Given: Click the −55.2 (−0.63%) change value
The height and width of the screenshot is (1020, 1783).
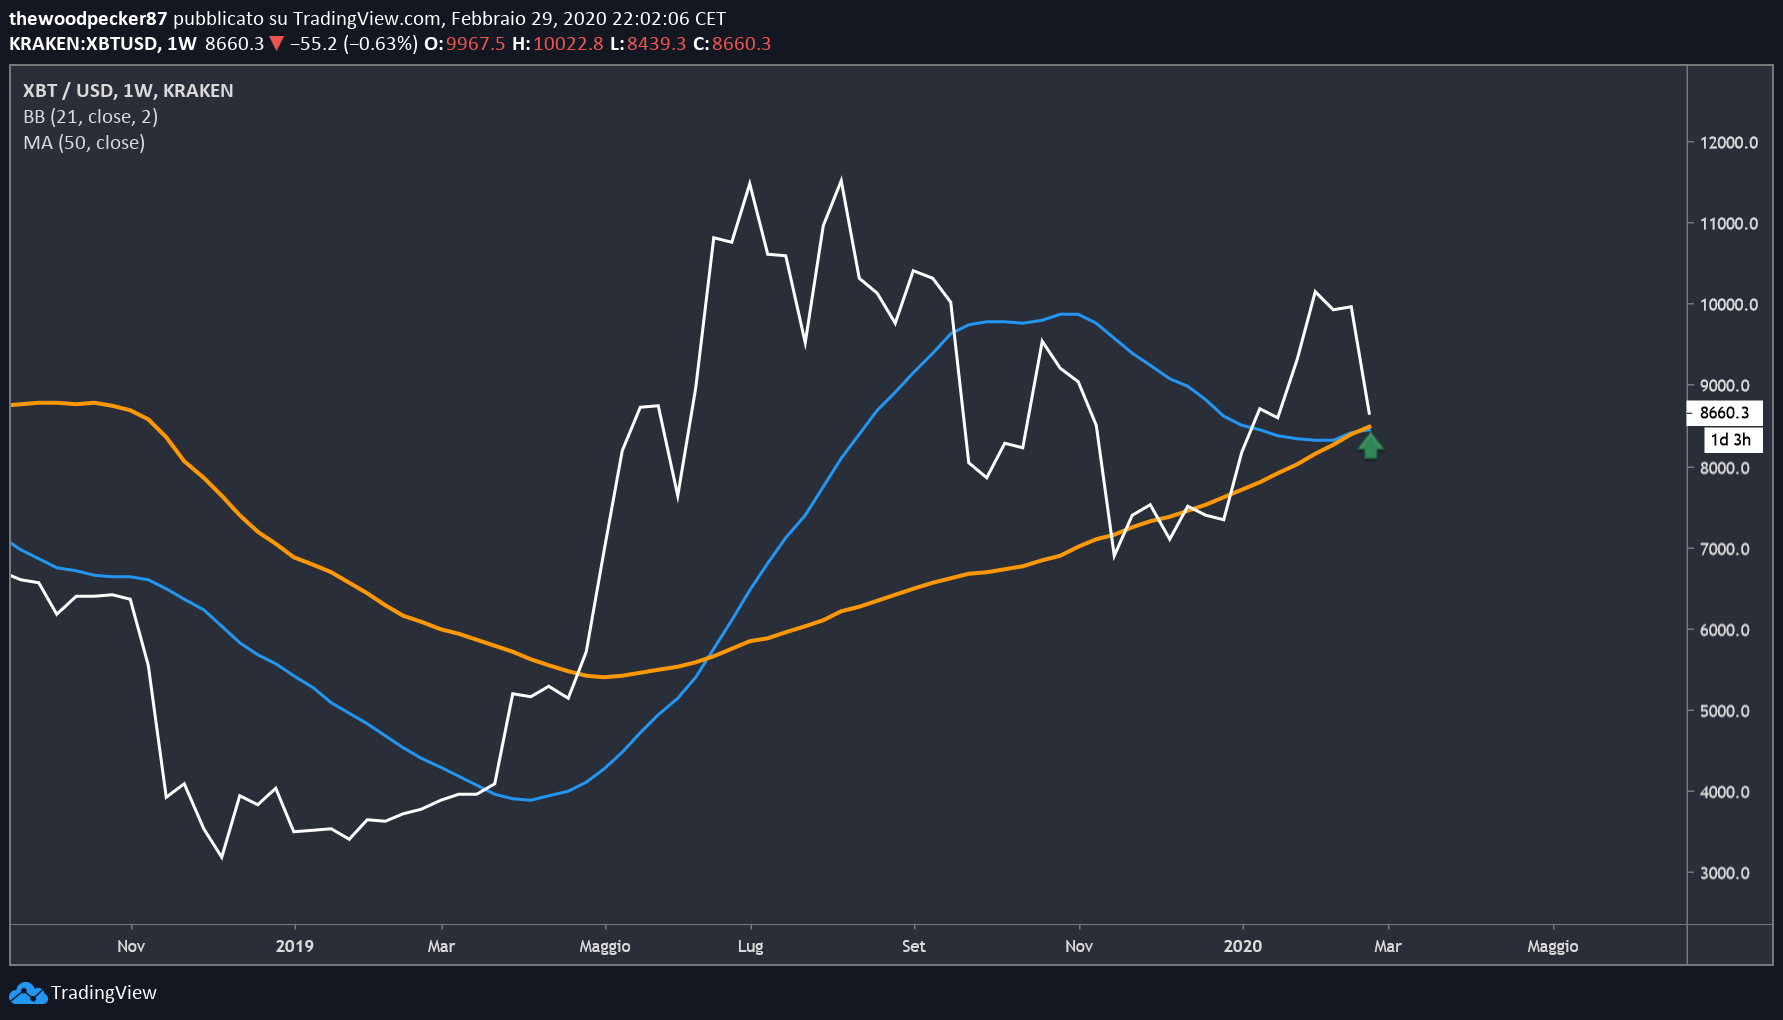Looking at the screenshot, I should coord(354,43).
